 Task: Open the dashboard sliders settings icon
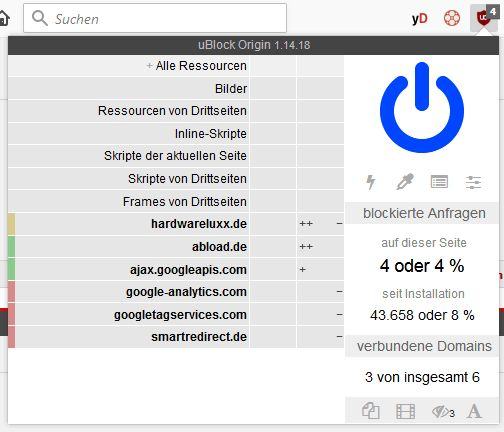(x=473, y=182)
